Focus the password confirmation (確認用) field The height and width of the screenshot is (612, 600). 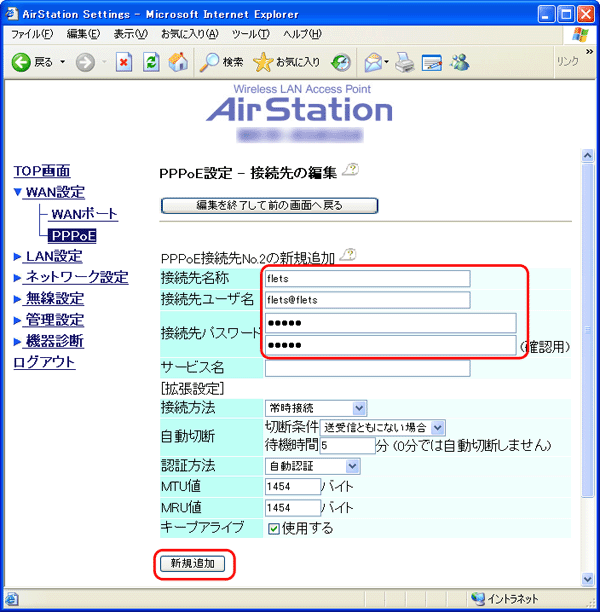[391, 345]
